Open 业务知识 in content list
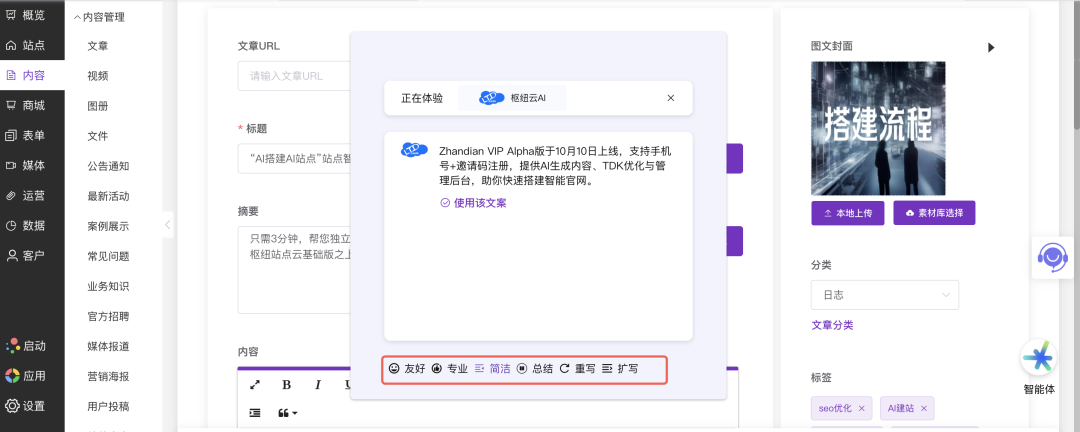Viewport: 1080px width, 432px height. 108,287
